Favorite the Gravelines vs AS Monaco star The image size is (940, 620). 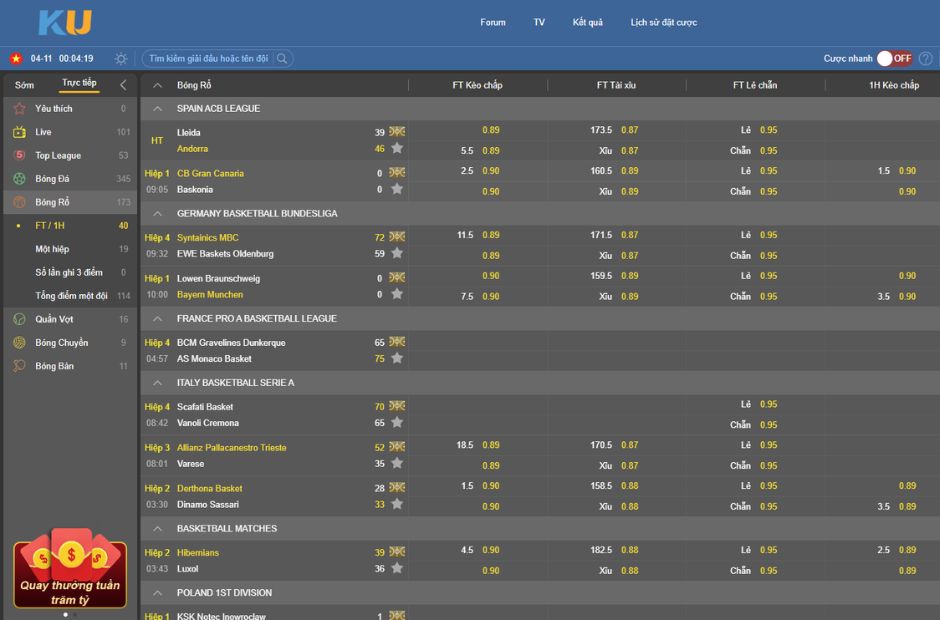click(x=397, y=358)
